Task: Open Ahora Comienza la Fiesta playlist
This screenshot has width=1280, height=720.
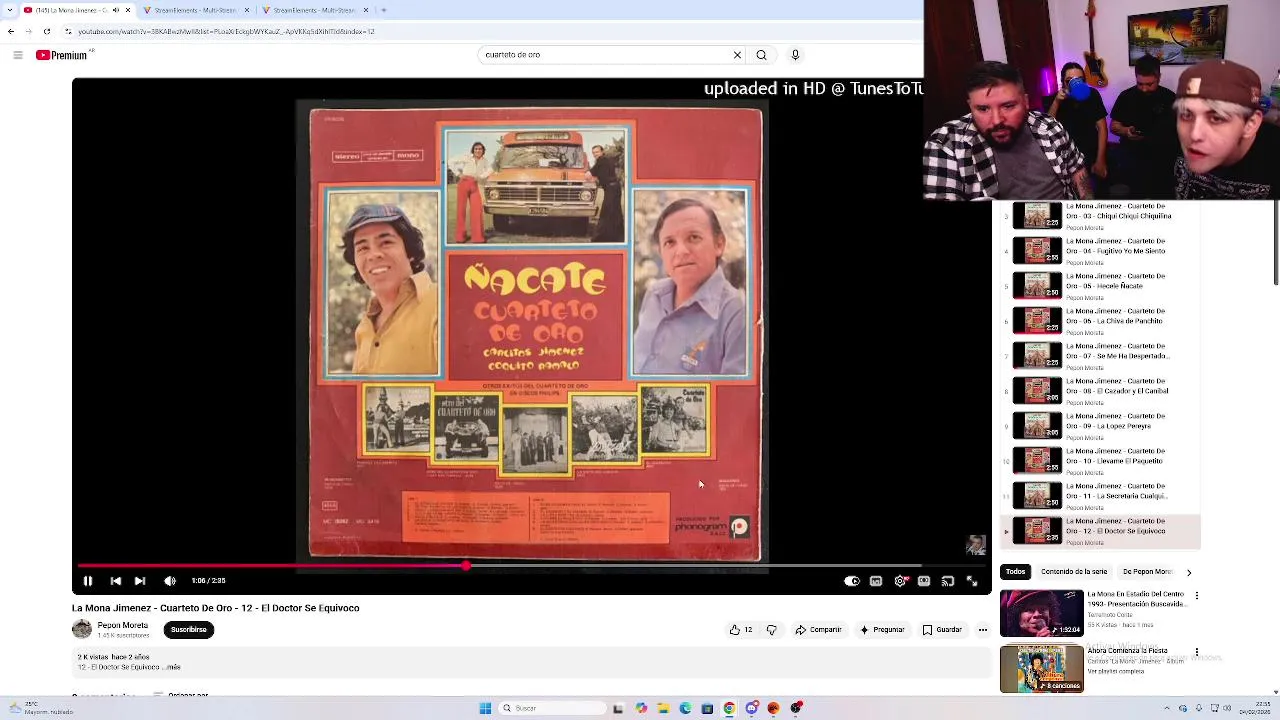Action: click(1042, 669)
